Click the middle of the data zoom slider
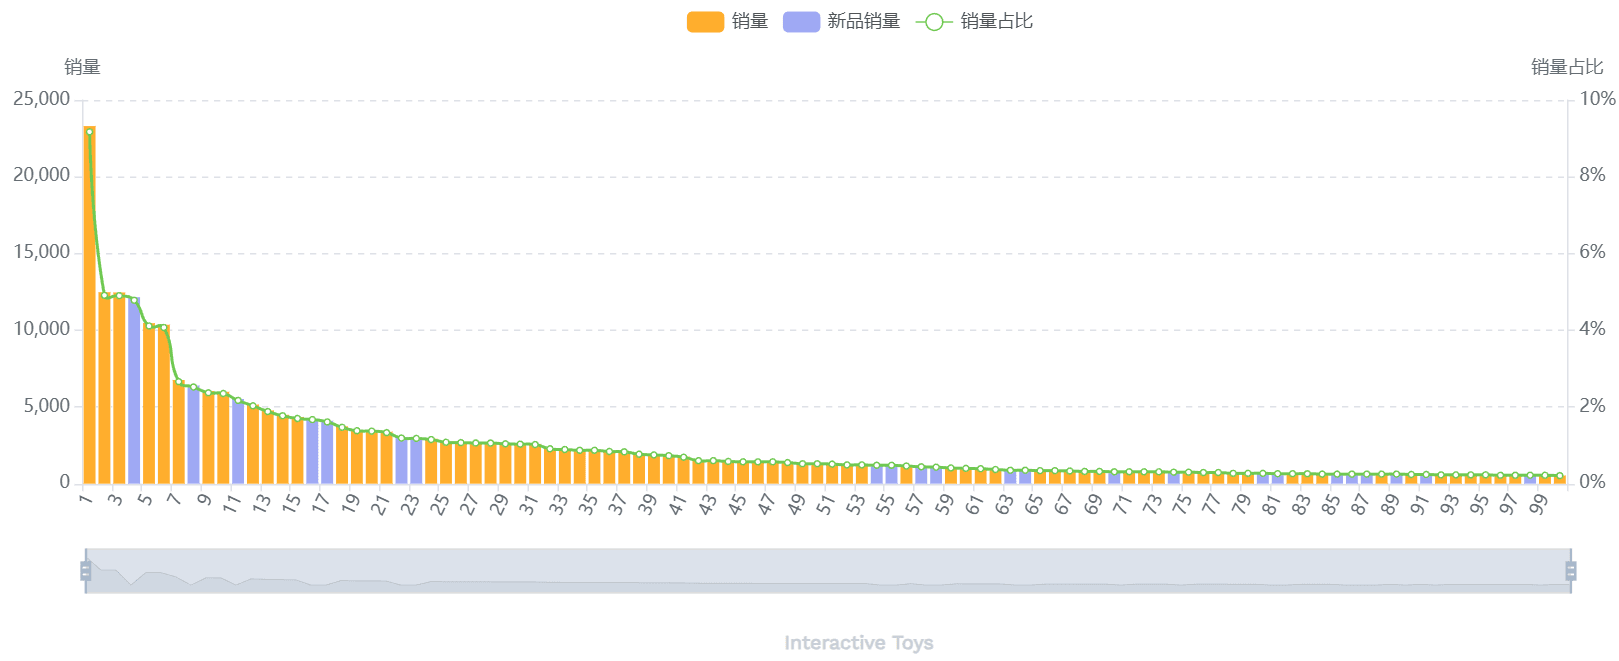This screenshot has height=661, width=1619. [x=828, y=571]
